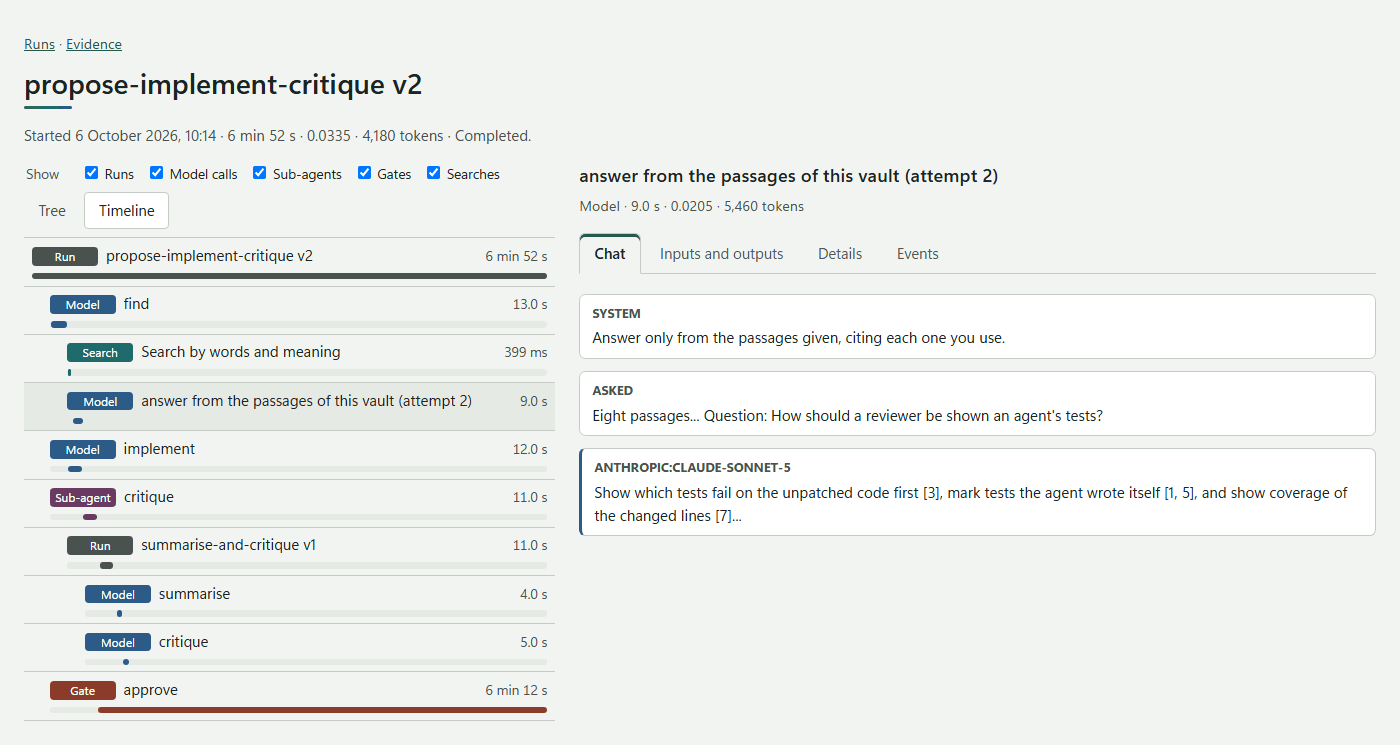The image size is (1400, 745).
Task: Select the summarise-and-critique v1 run row
Action: [289, 551]
